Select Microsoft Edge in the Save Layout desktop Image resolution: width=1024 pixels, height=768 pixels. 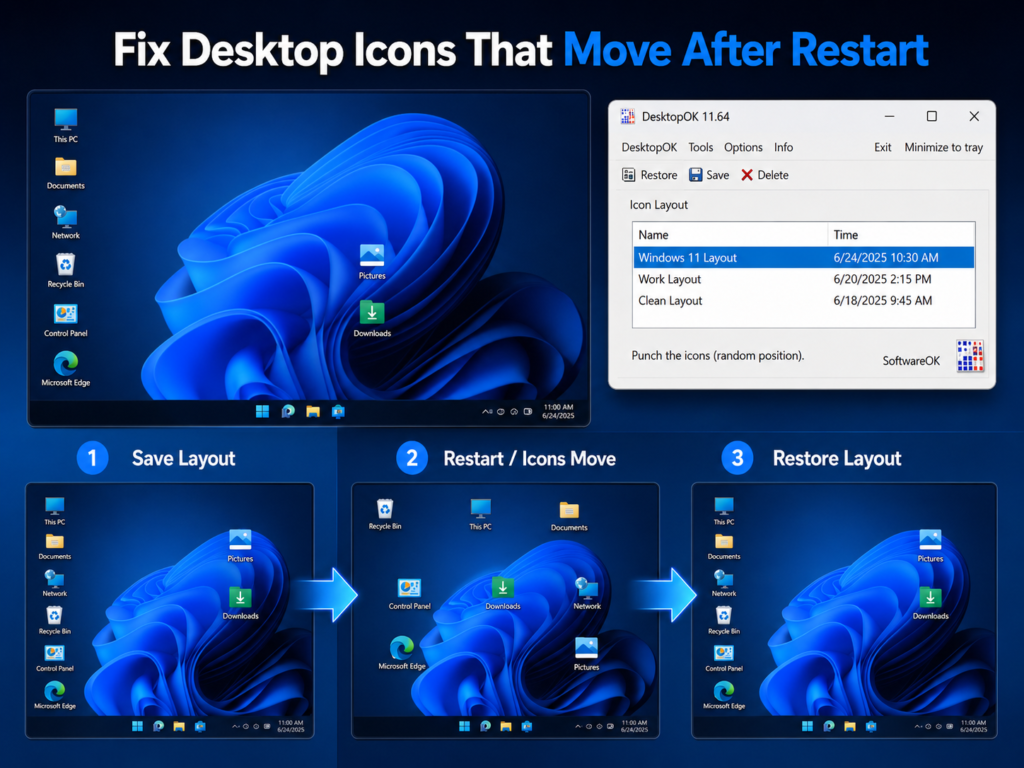click(x=55, y=695)
